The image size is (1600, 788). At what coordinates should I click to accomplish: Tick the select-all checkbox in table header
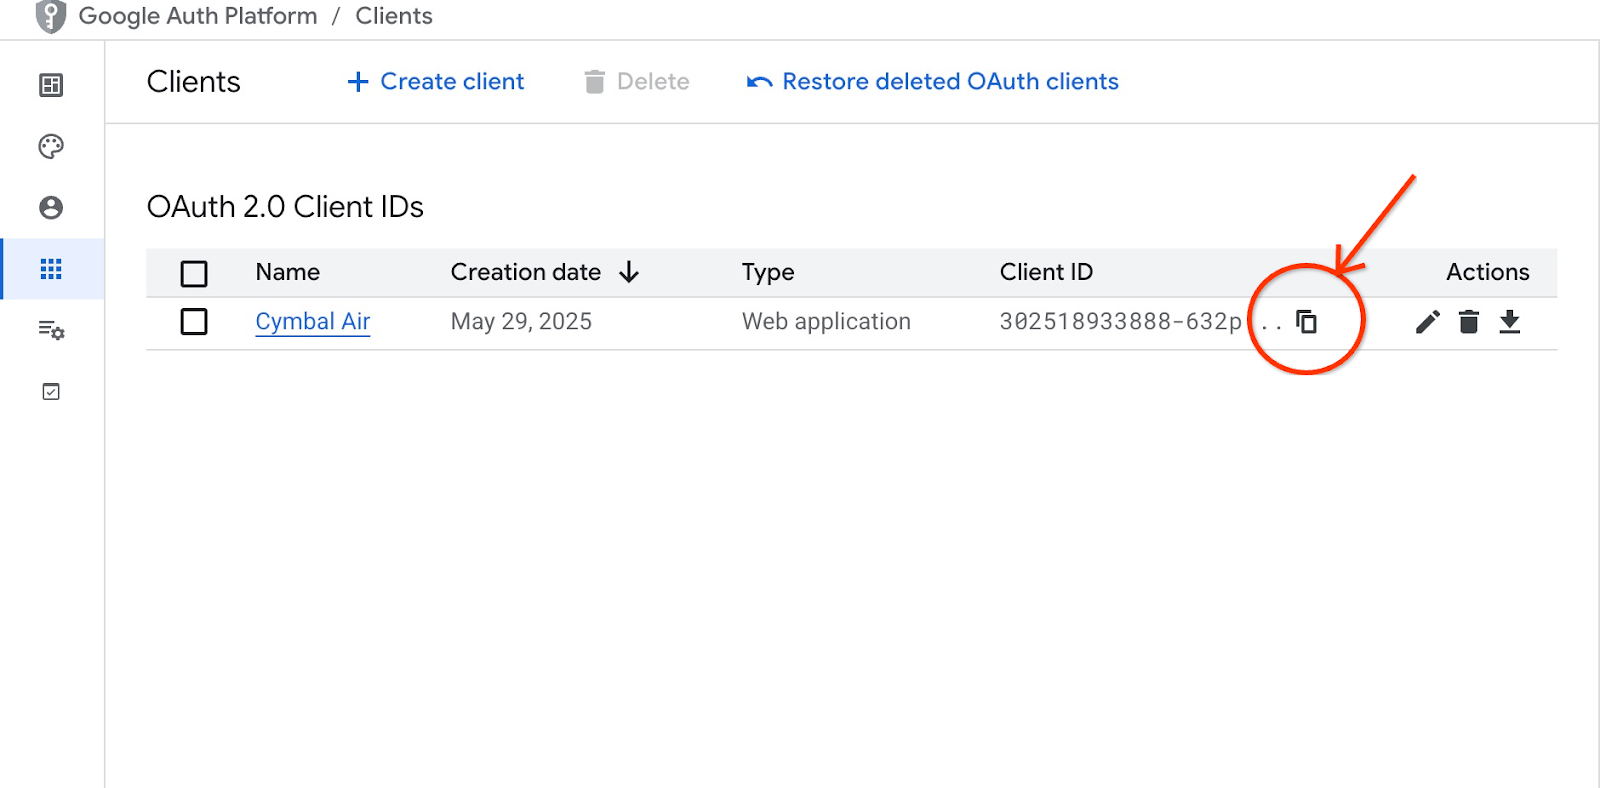[x=194, y=273]
